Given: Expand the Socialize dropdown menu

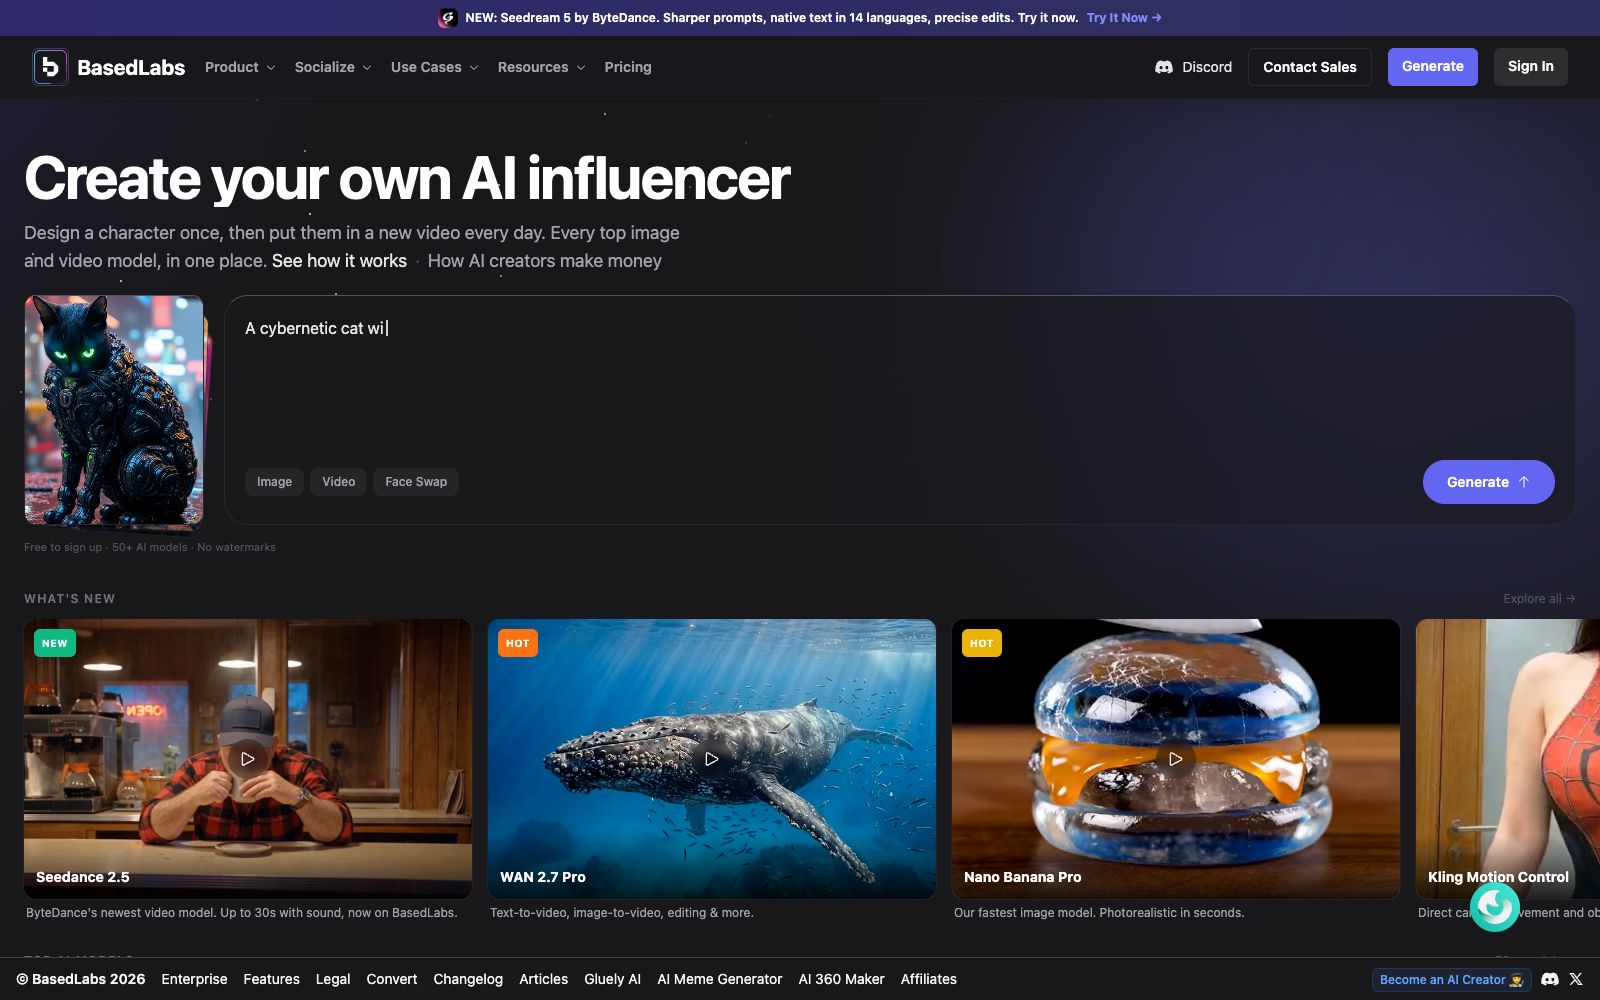Looking at the screenshot, I should click(333, 67).
